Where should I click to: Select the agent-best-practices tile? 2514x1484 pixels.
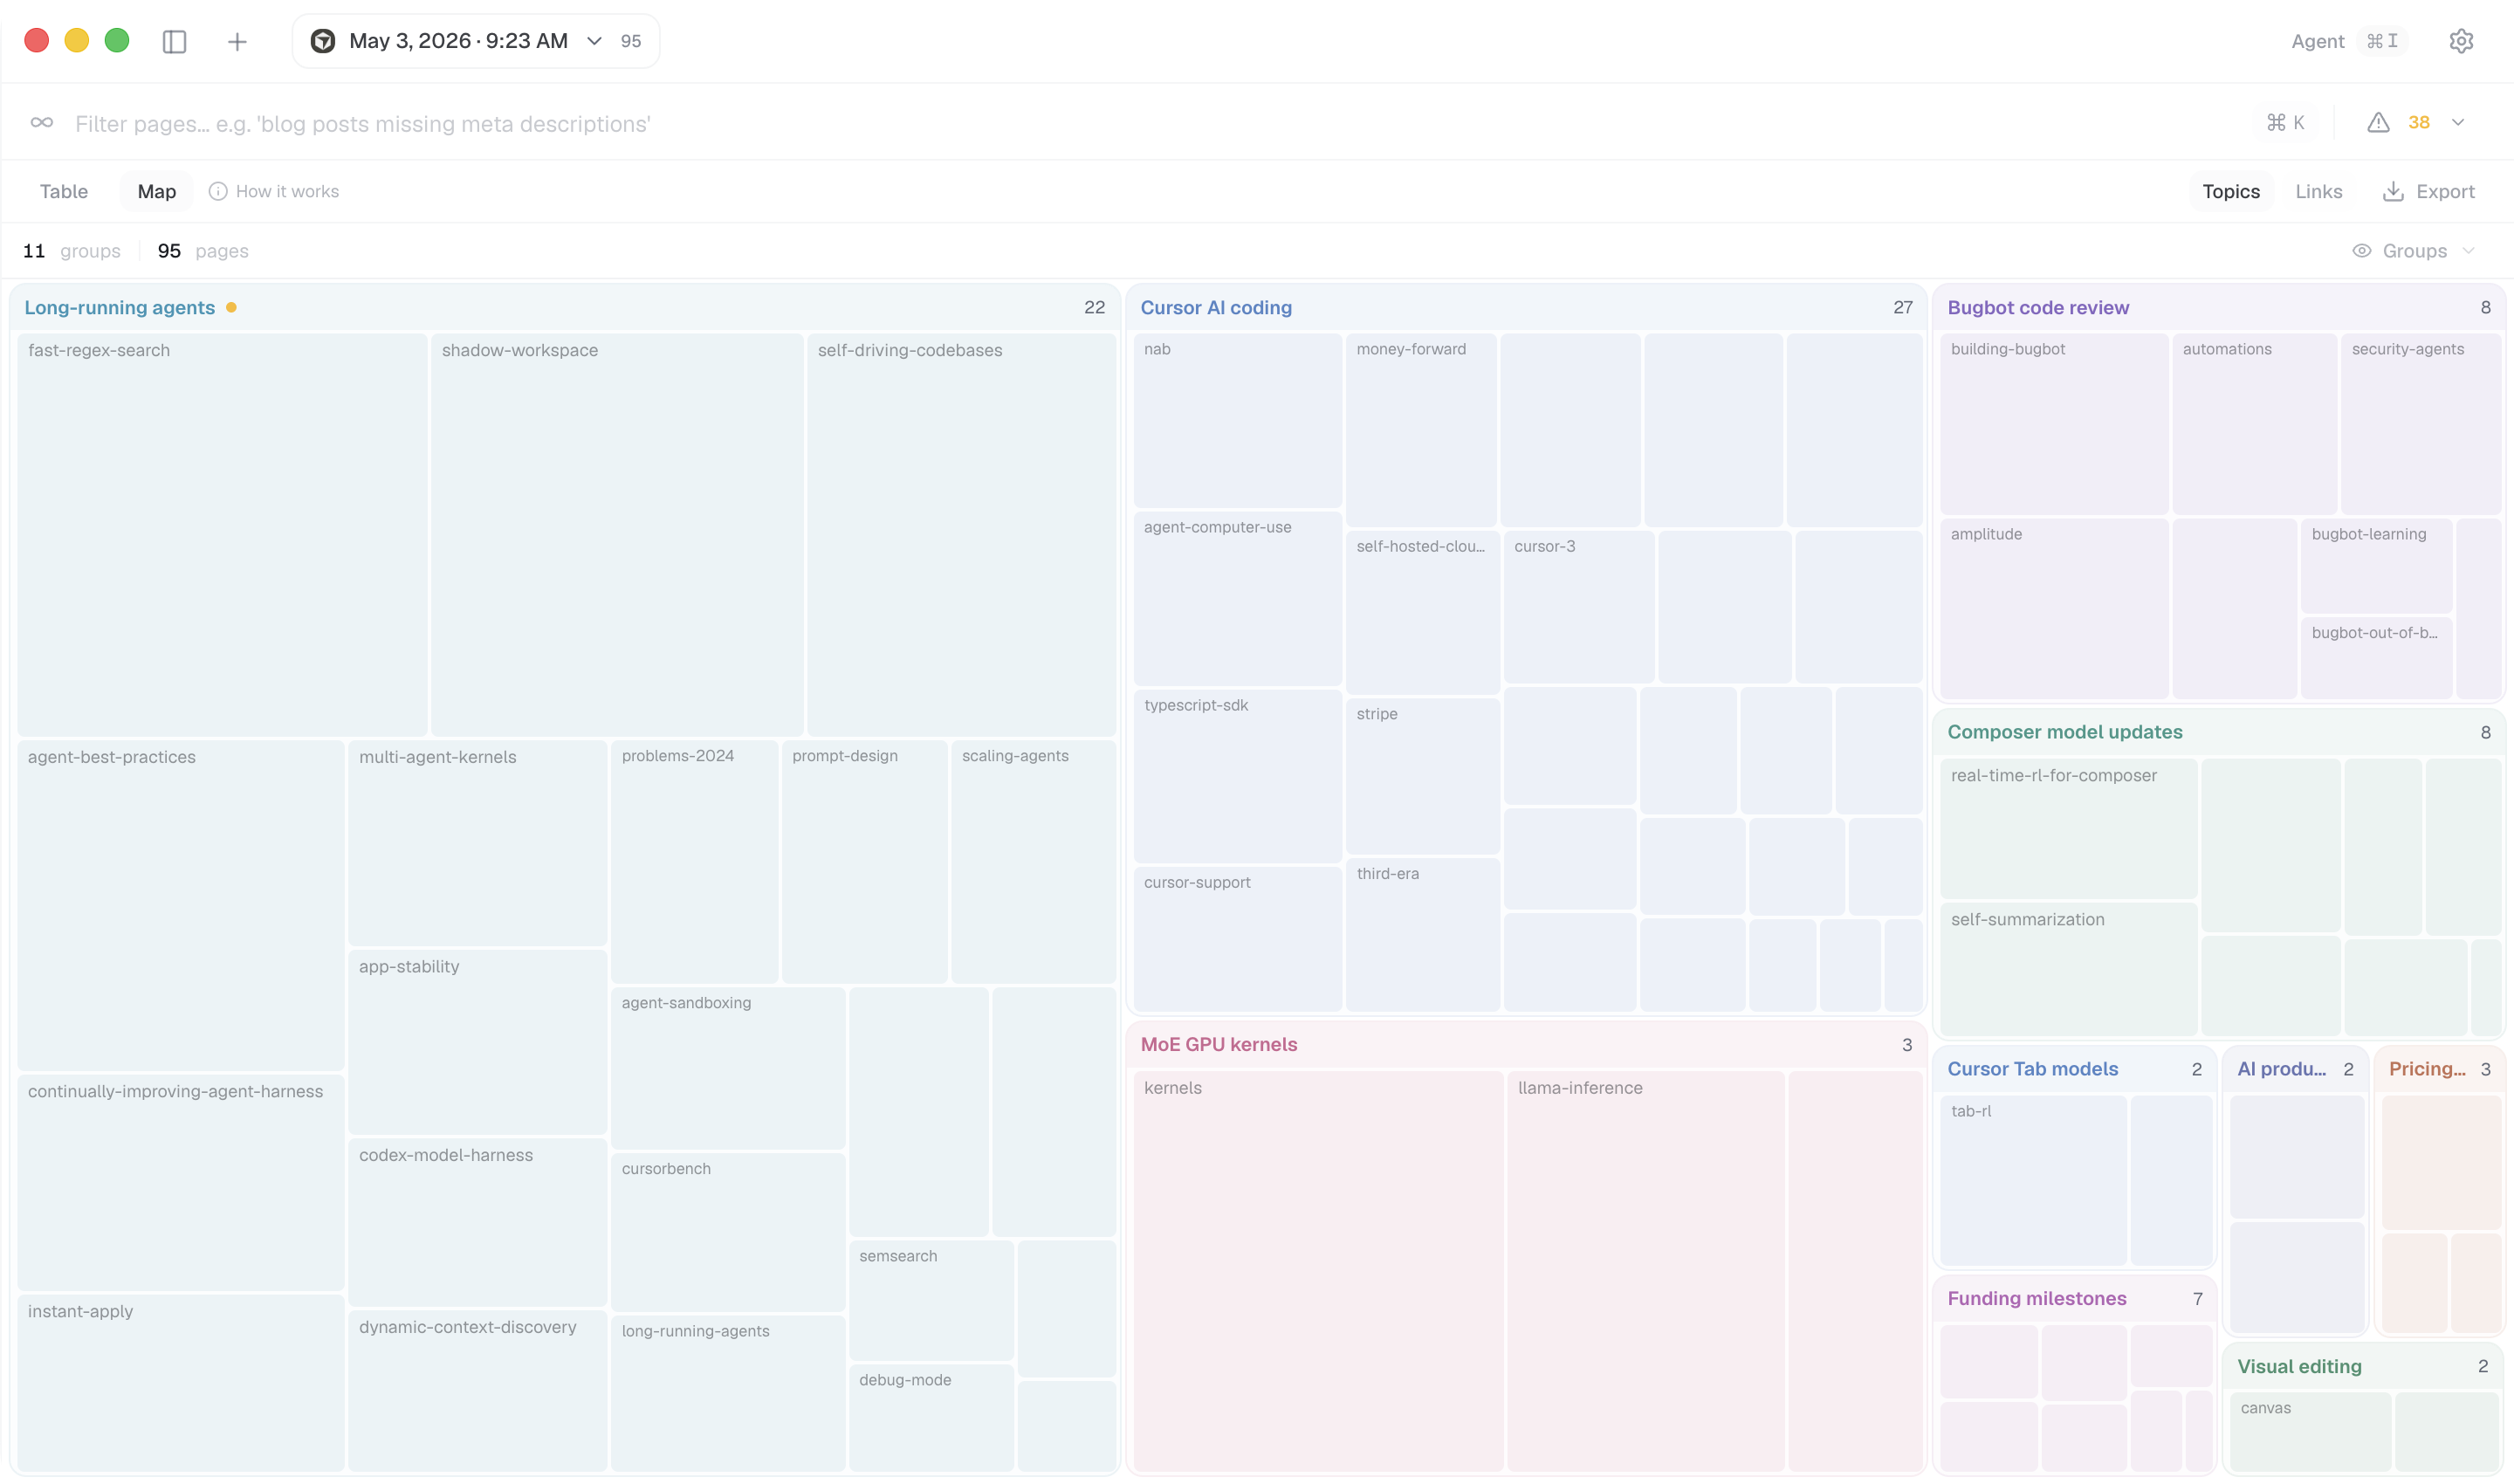point(181,905)
